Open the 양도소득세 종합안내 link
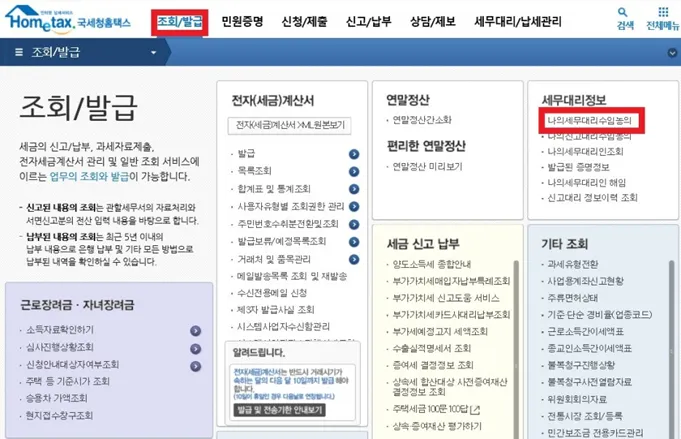Image resolution: width=681 pixels, height=439 pixels. pyautogui.click(x=432, y=264)
